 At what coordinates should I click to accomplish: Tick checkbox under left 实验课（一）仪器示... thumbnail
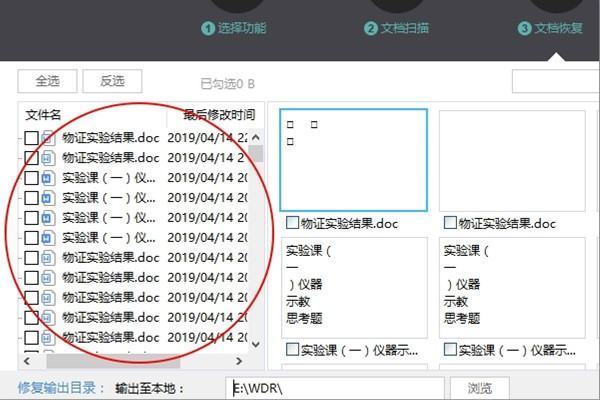coord(292,349)
